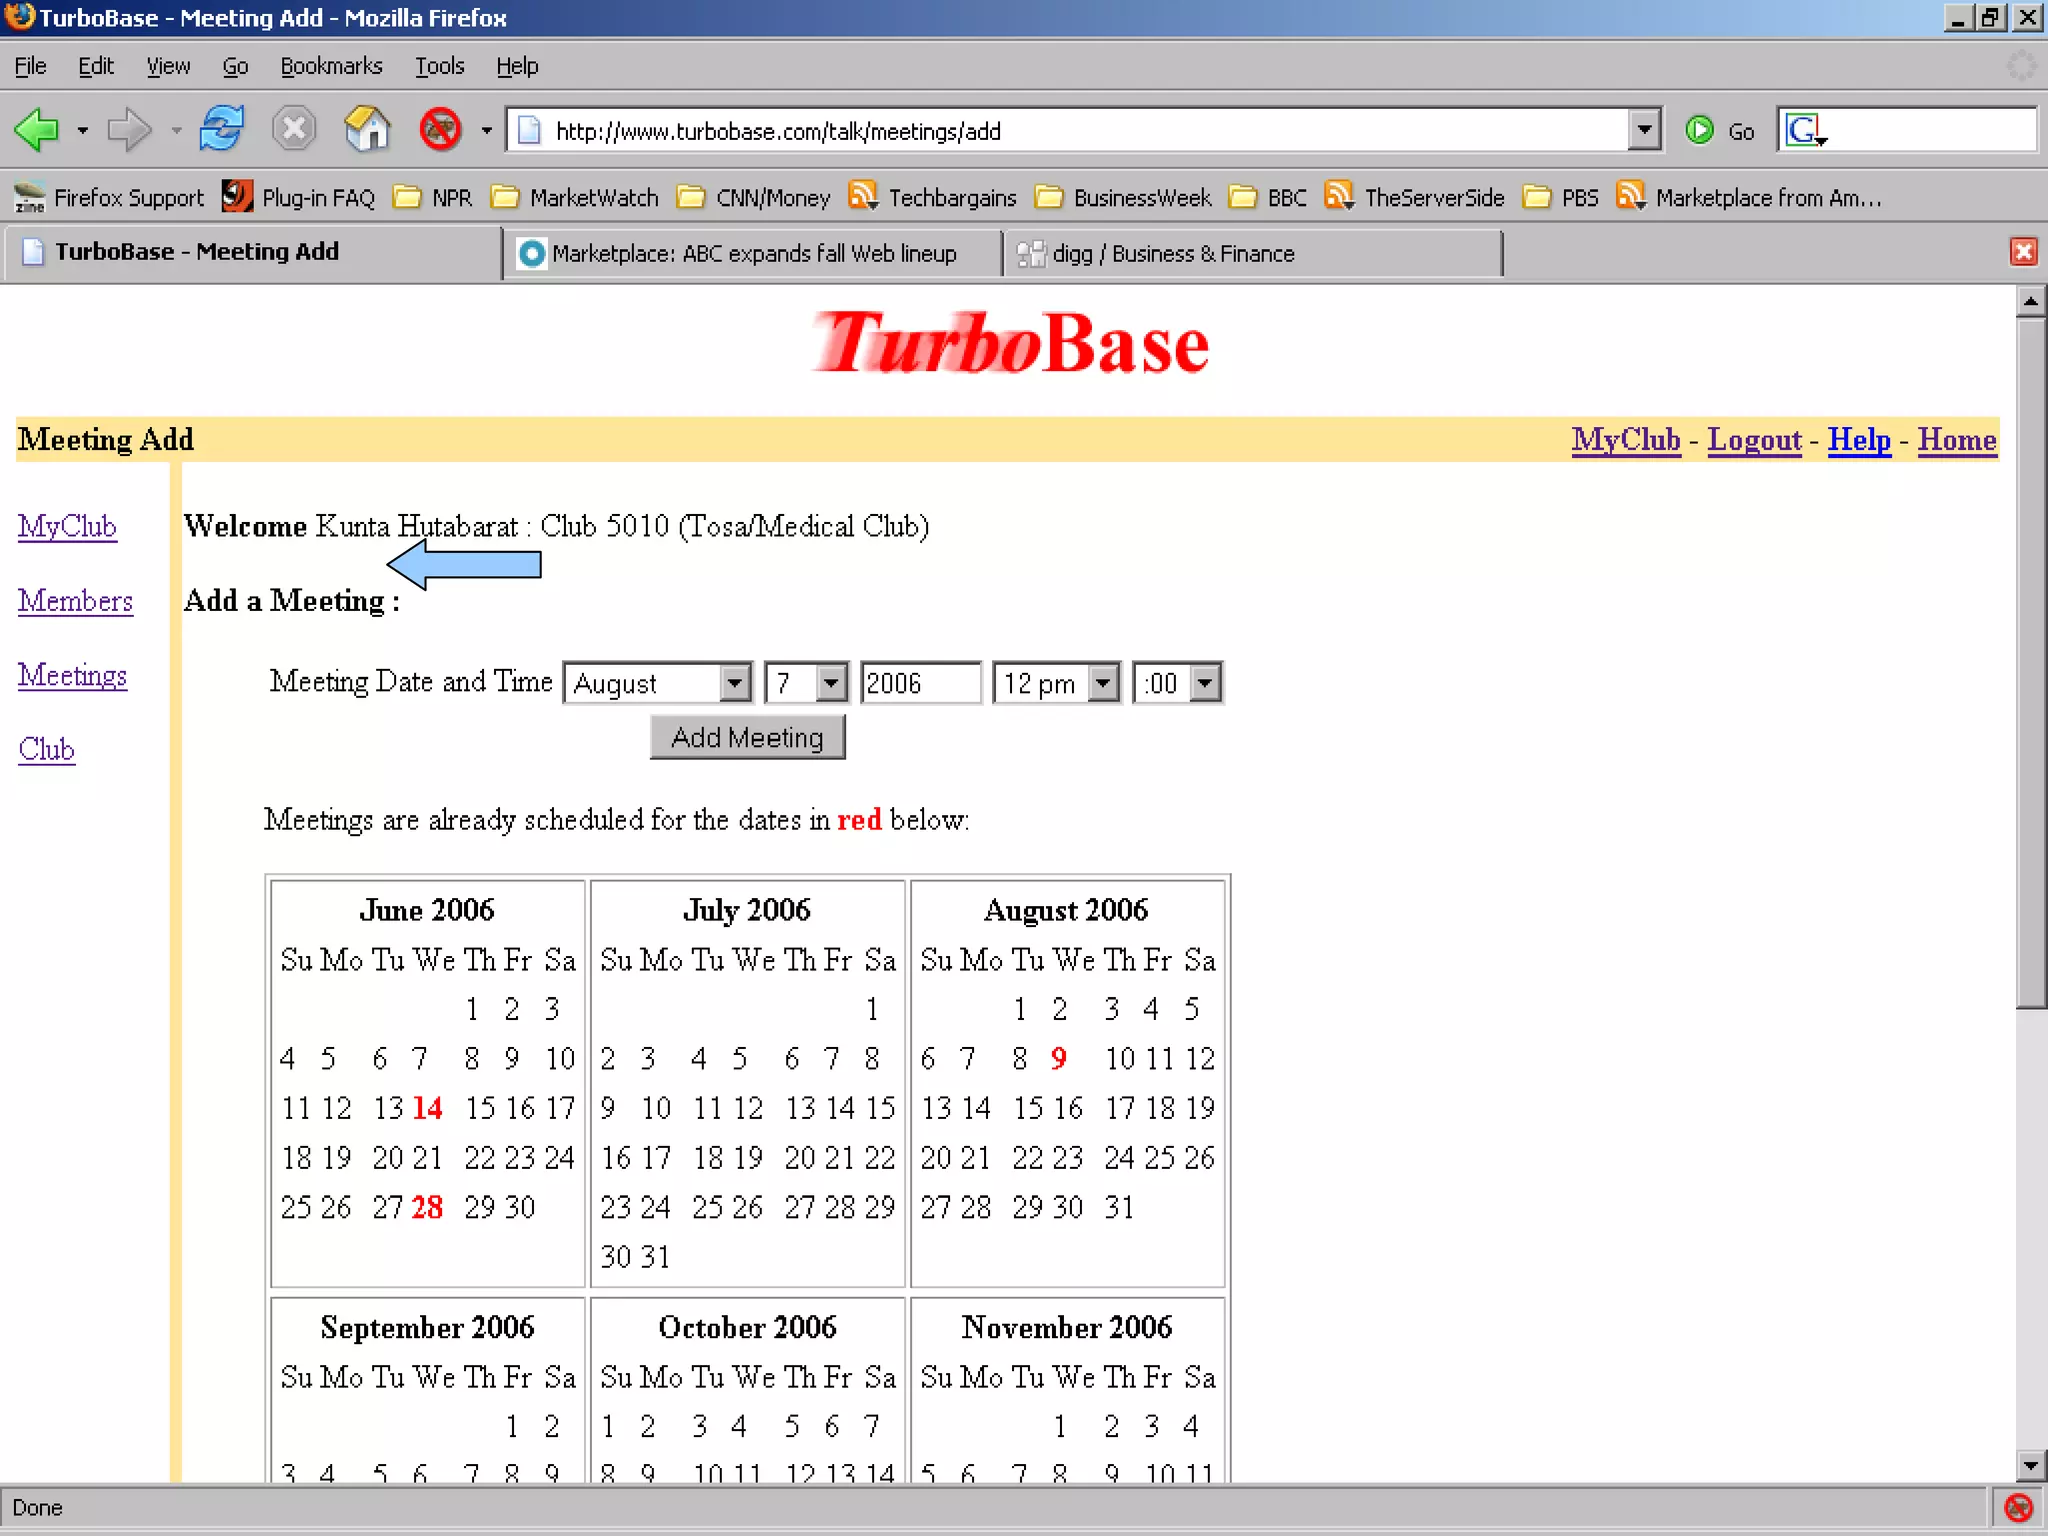Open Techbargains RSS feed bookmark
The image size is (2048, 1536).
(932, 197)
